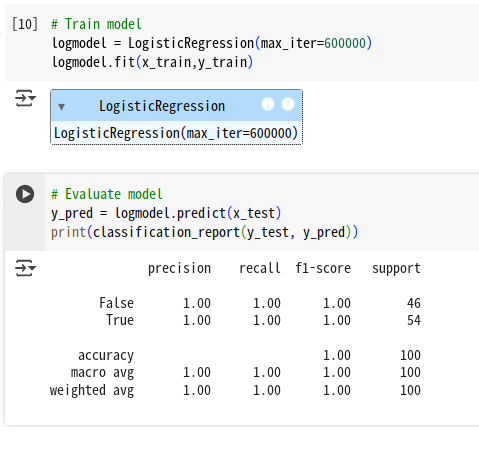Collapse the LogisticRegression estimator triangle

pos(61,107)
